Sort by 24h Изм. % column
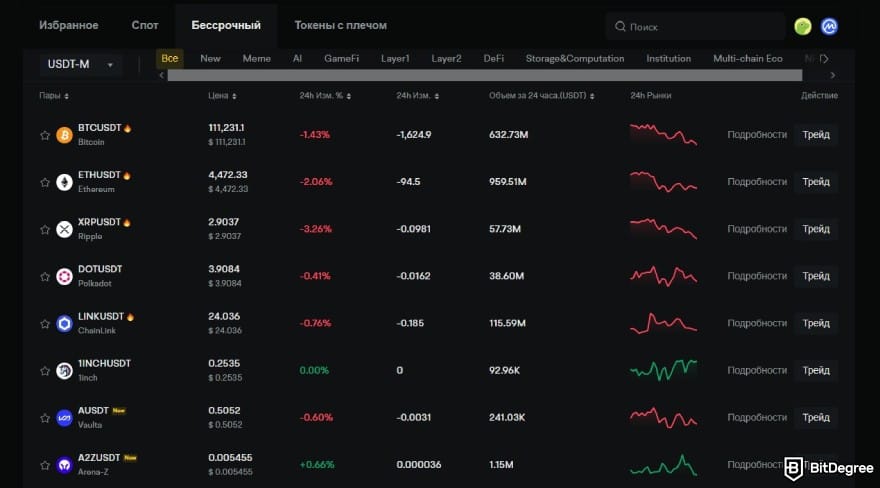 [326, 96]
